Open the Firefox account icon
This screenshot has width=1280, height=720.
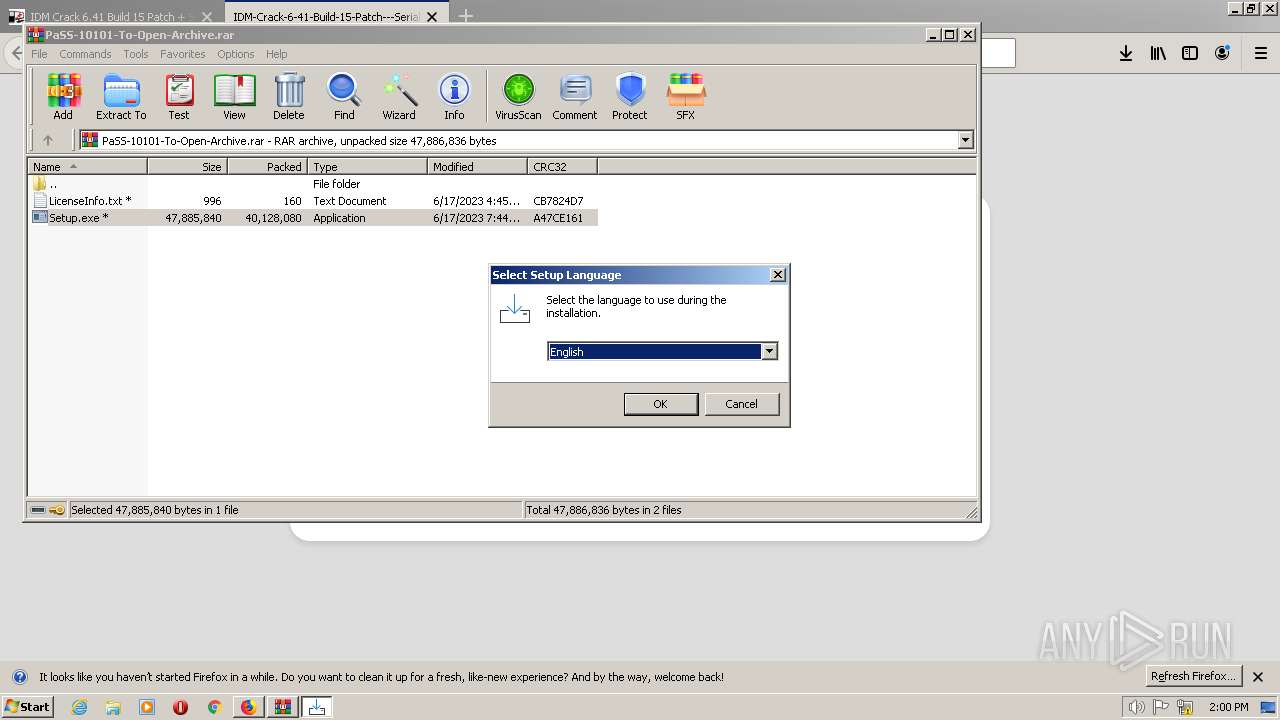[x=1222, y=53]
